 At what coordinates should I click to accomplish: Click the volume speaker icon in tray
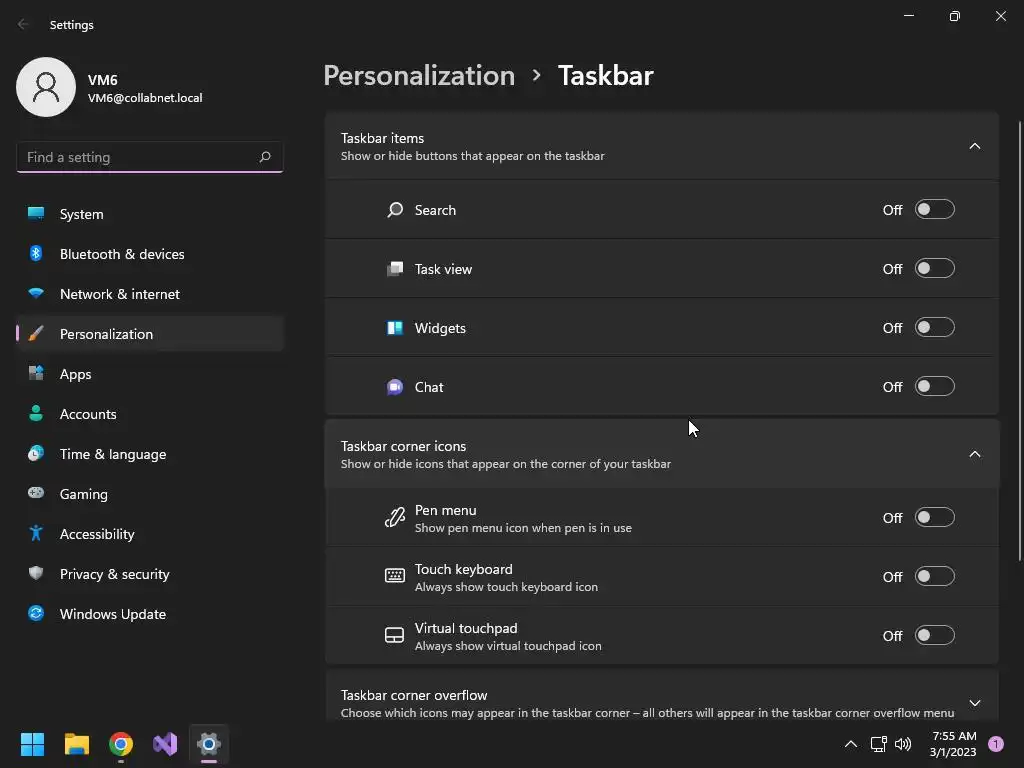[903, 744]
